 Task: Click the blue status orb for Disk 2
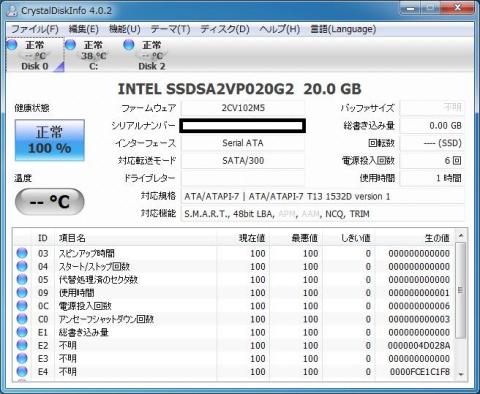click(129, 45)
